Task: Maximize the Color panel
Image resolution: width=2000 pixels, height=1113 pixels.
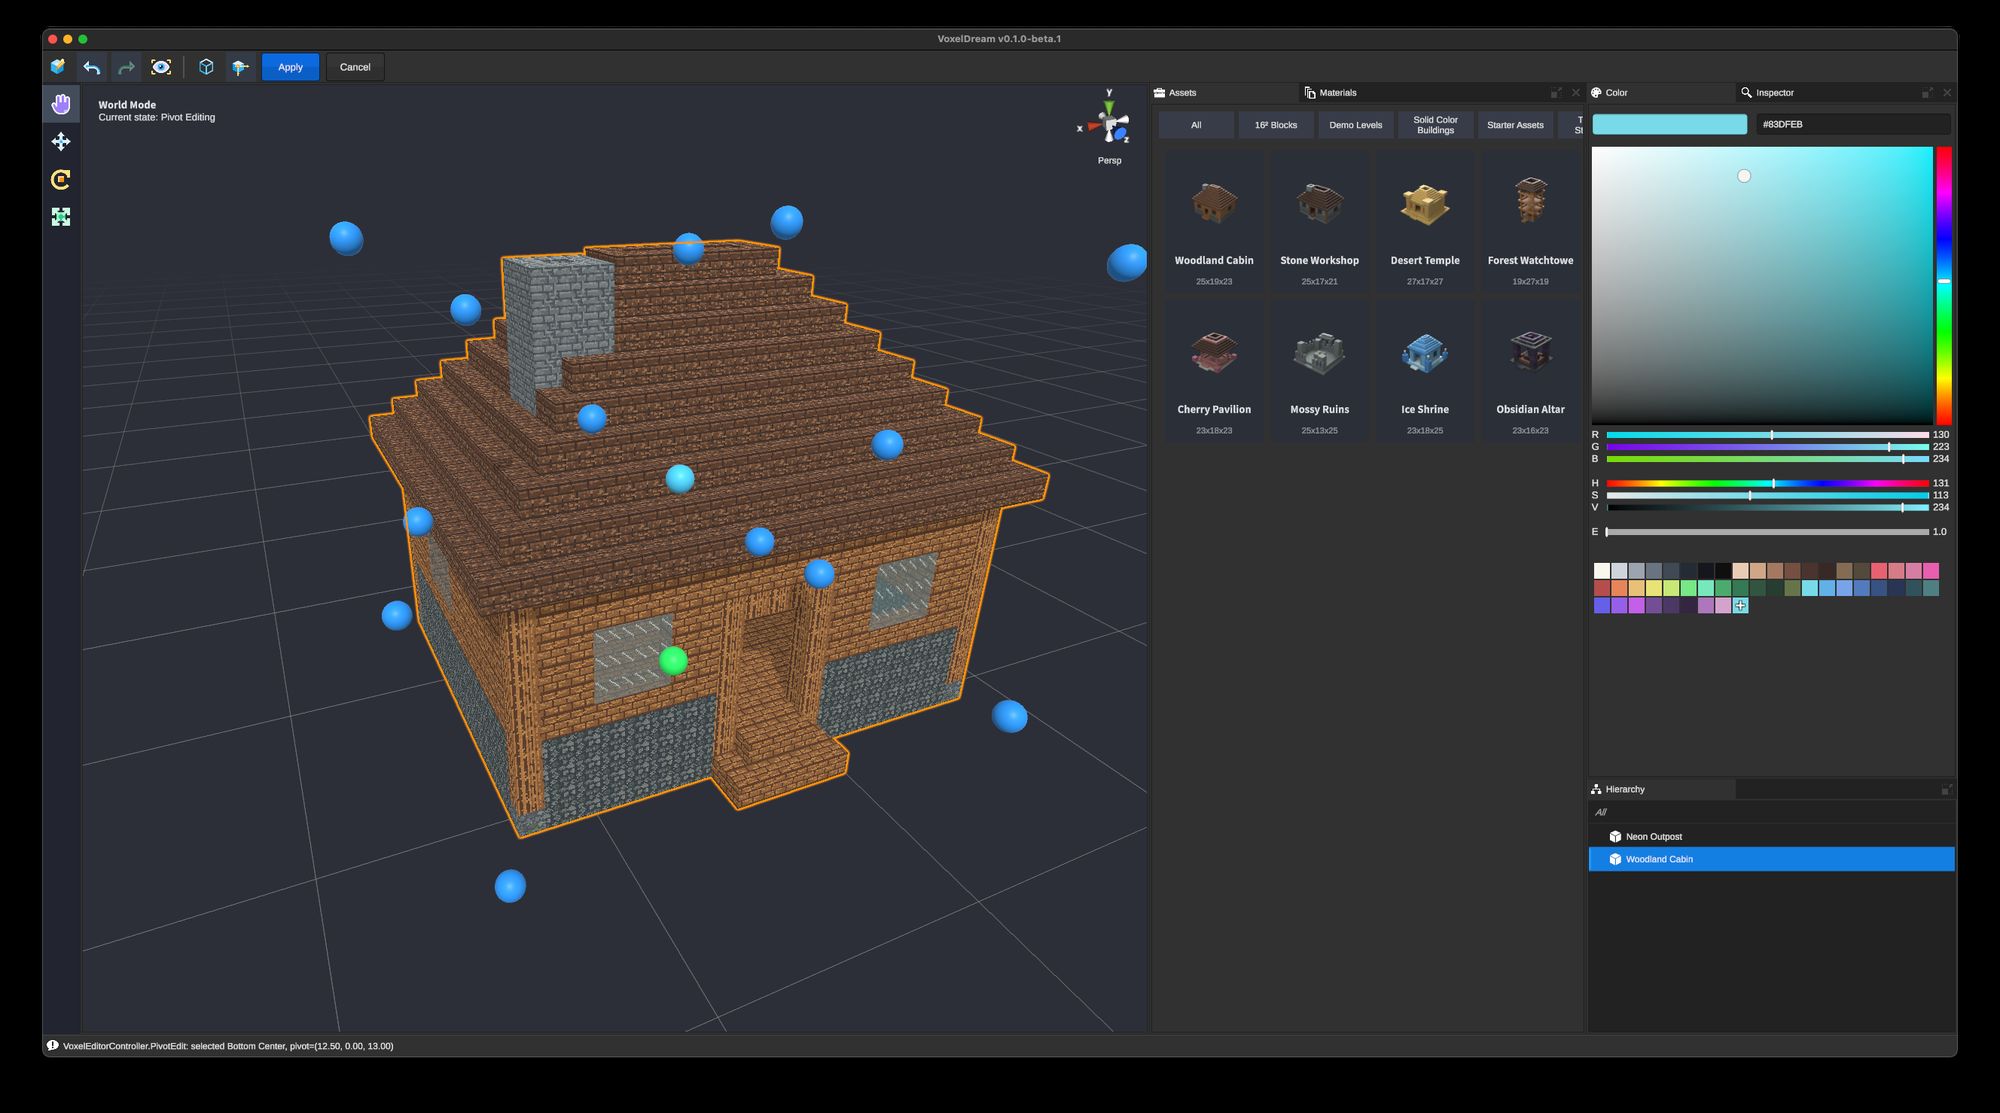Action: (1927, 93)
